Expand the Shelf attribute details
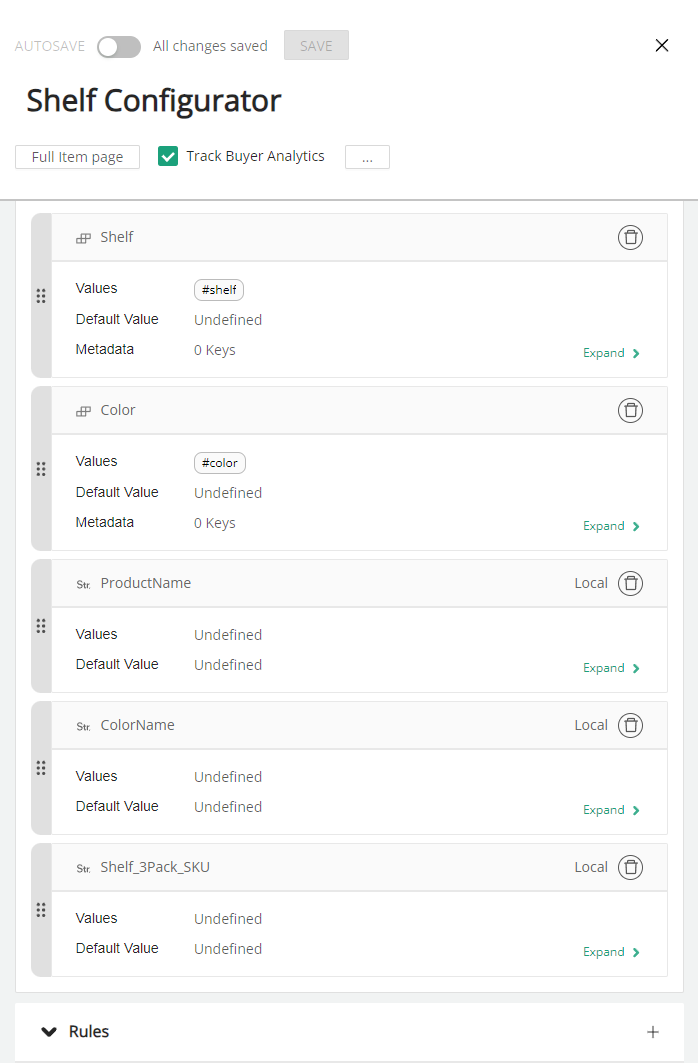 click(611, 353)
